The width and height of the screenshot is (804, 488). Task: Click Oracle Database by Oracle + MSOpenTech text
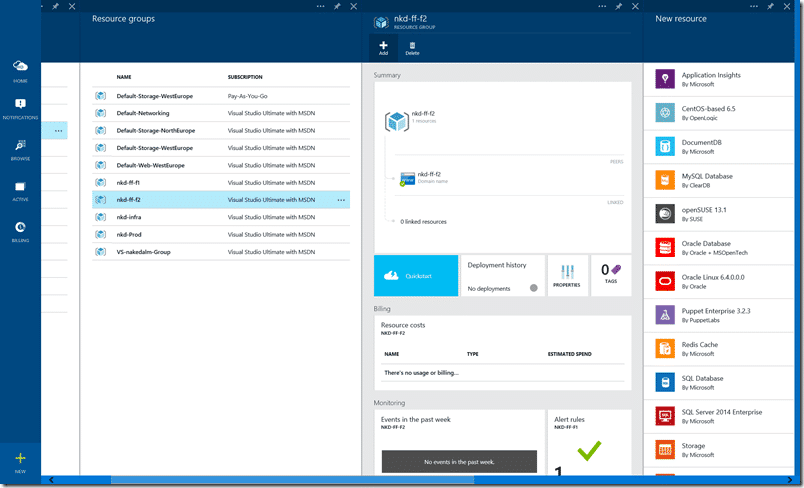714,248
